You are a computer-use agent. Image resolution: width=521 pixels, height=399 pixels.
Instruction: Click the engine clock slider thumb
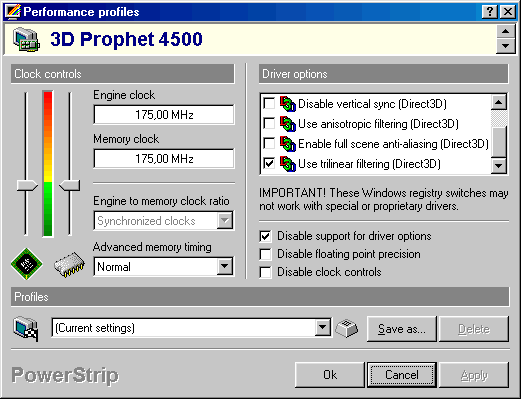pos(27,186)
